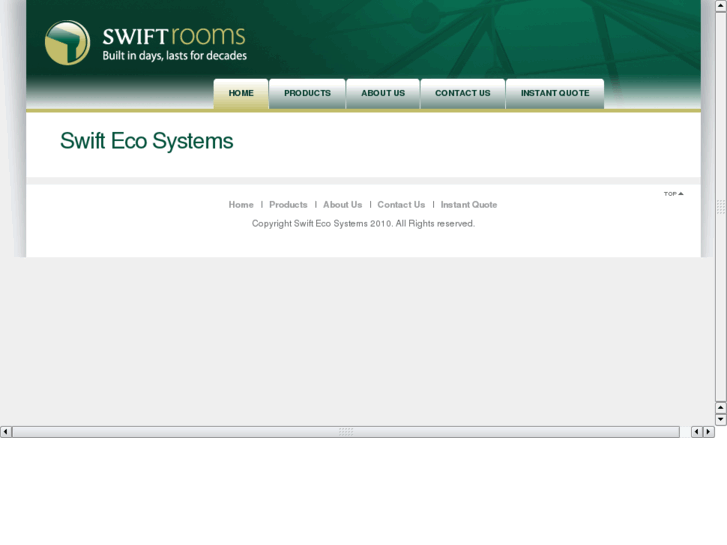Click the 'Built in days' tagline
The width and height of the screenshot is (727, 545).
click(174, 56)
